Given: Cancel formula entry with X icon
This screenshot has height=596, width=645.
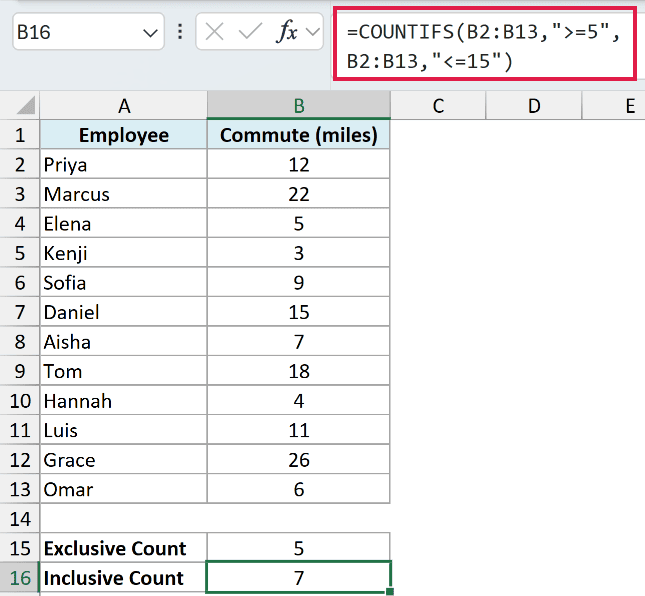Looking at the screenshot, I should (x=214, y=32).
